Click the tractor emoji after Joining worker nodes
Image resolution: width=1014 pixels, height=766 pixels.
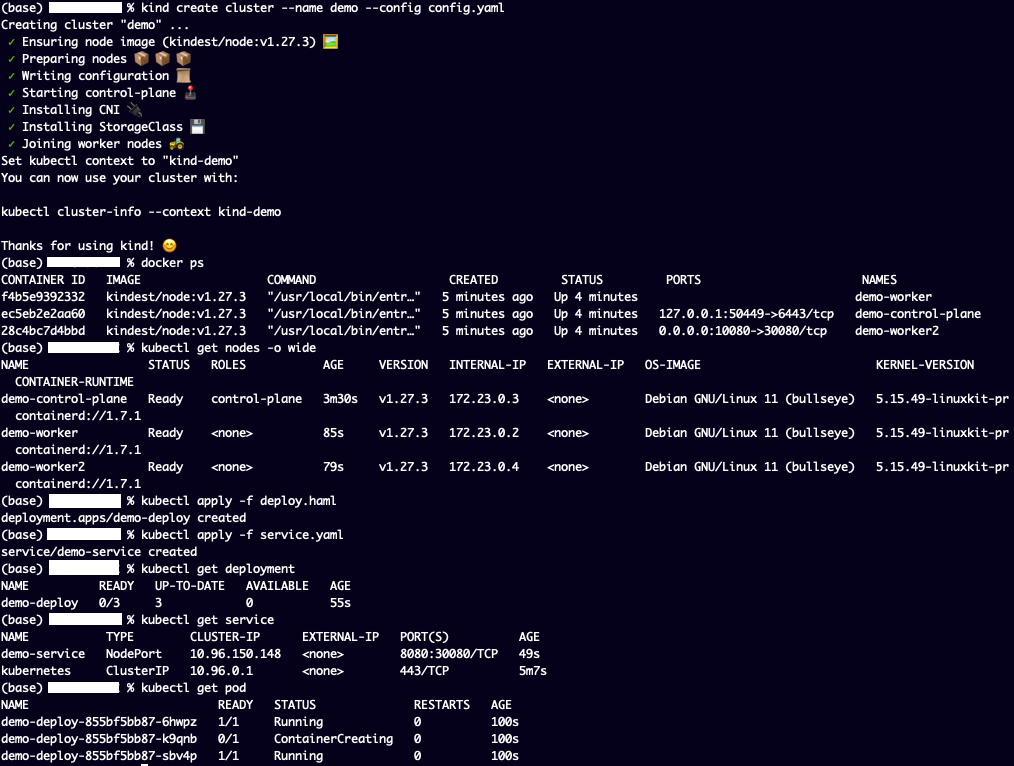[176, 144]
